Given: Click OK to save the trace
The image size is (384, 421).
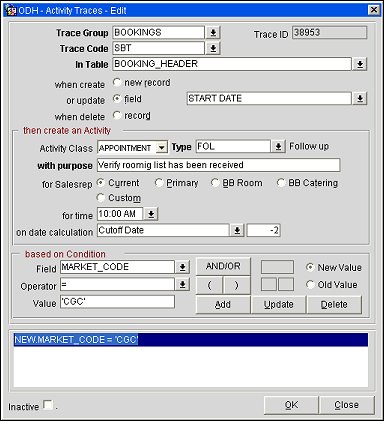Looking at the screenshot, I should (x=291, y=405).
